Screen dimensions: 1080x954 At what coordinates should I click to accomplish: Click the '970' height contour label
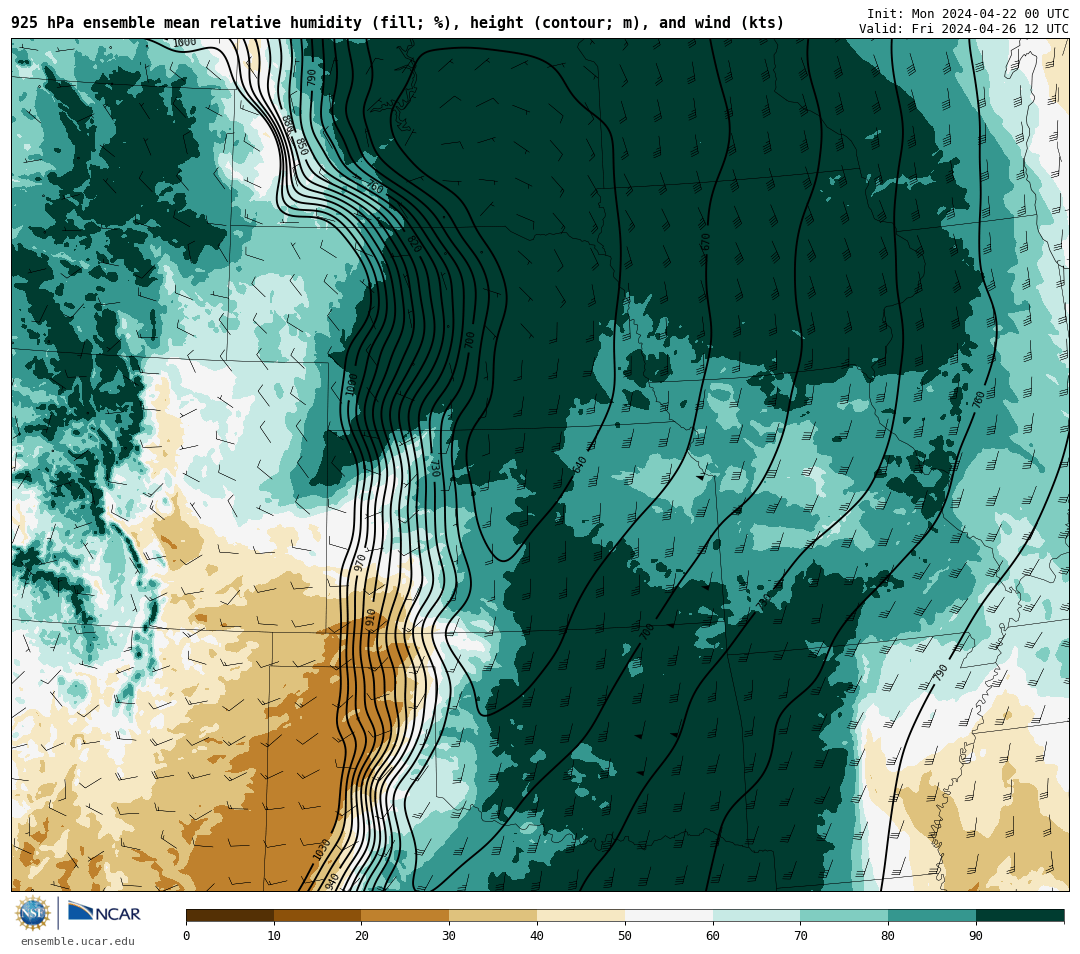coord(360,562)
